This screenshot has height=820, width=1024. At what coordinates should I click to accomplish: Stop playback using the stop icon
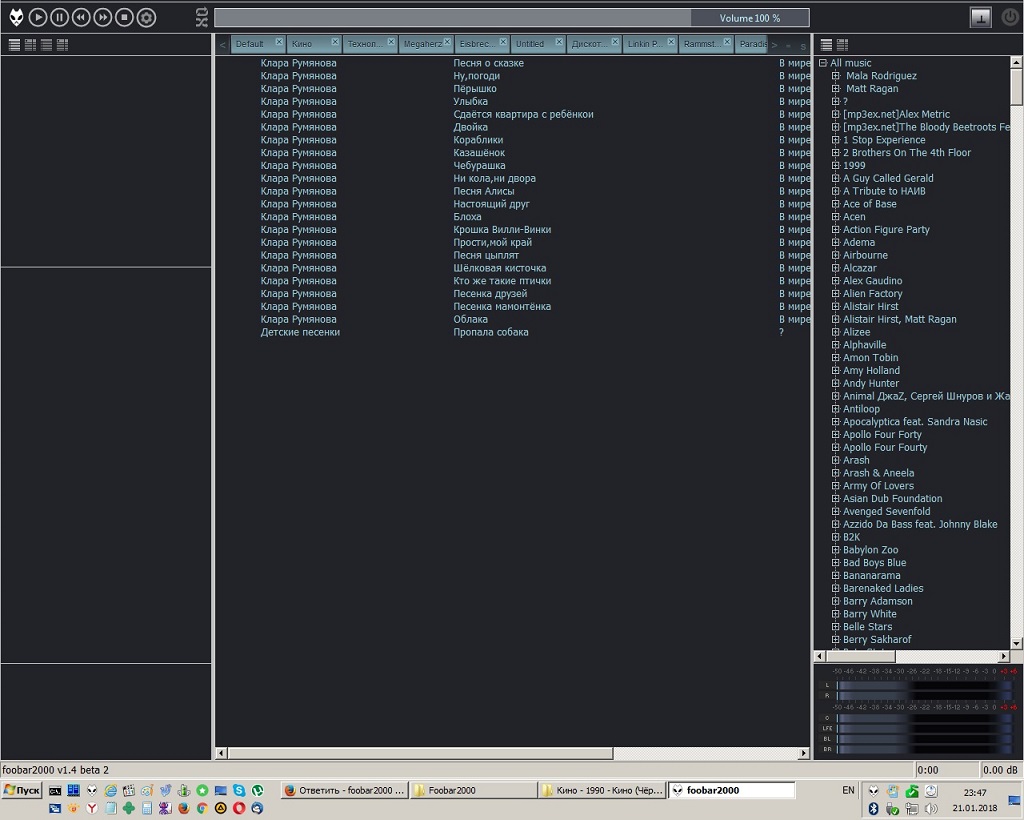pos(124,17)
